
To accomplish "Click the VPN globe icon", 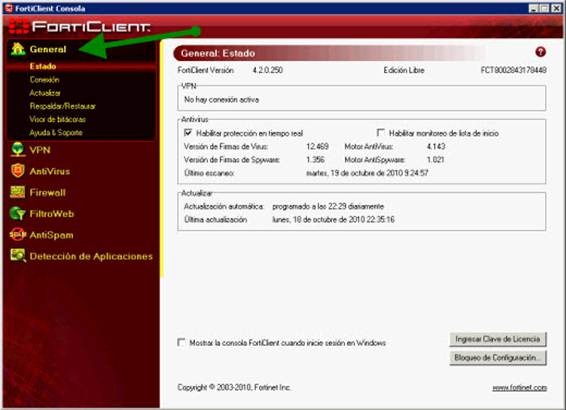I will (x=18, y=149).
